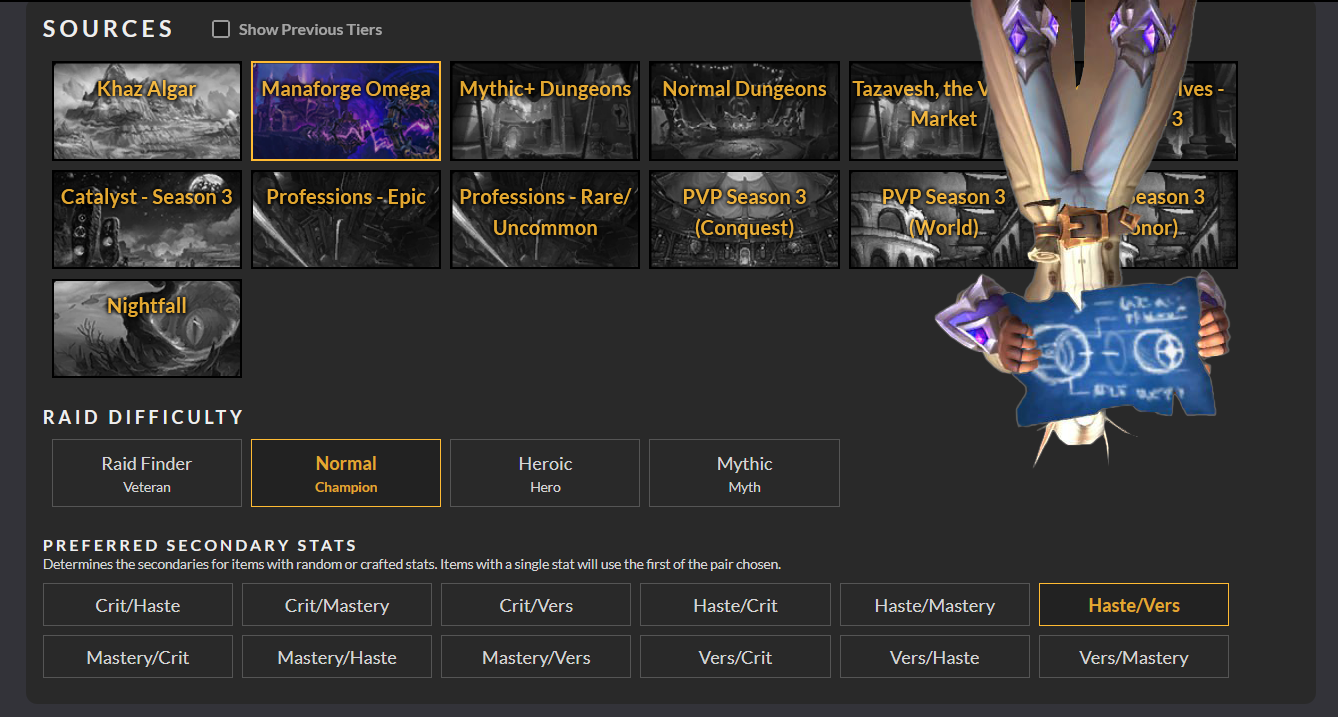Choose Mythic raid difficulty
1338x717 pixels.
744,473
